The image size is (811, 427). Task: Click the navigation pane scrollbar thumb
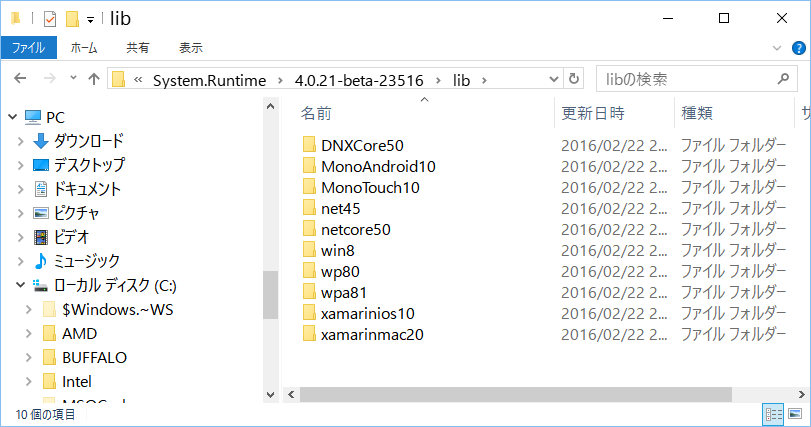[x=271, y=295]
